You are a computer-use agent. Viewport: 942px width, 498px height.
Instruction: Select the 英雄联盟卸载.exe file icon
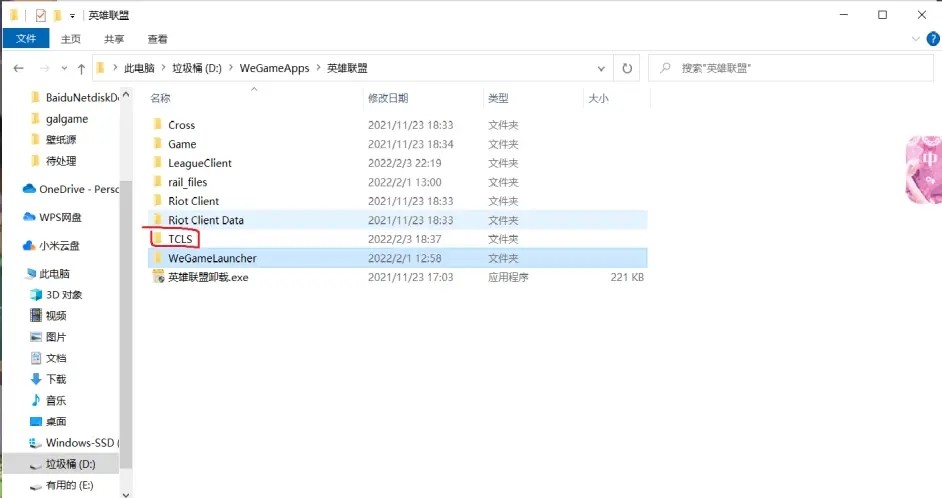tap(158, 277)
